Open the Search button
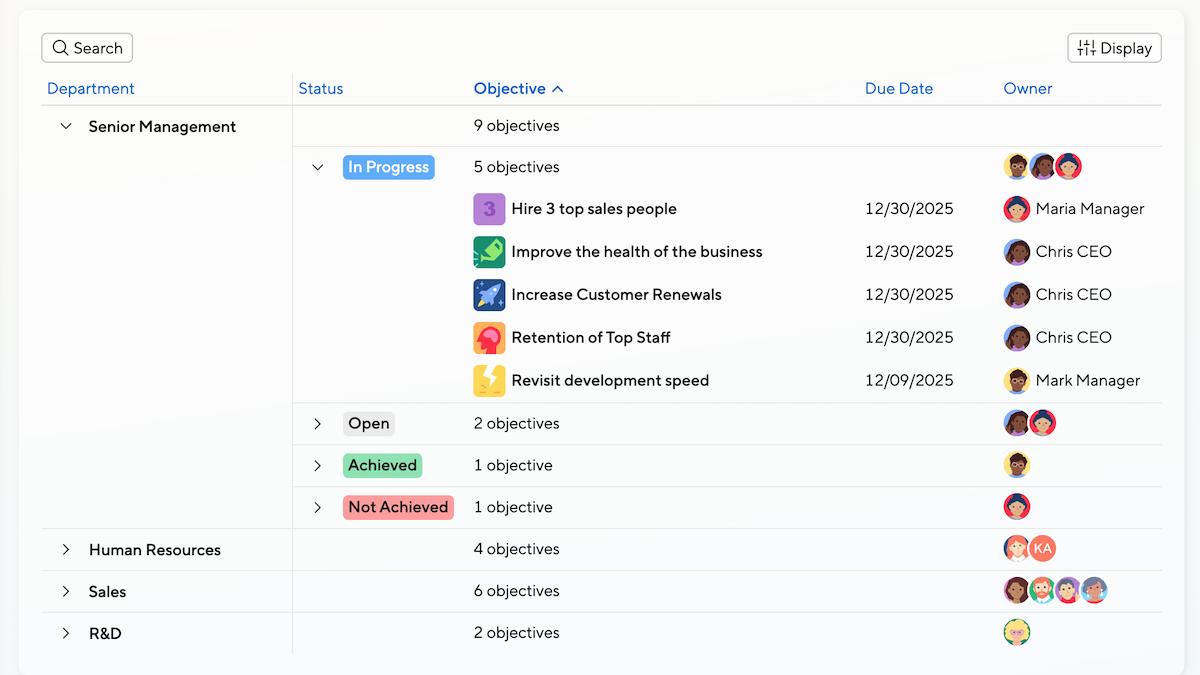This screenshot has height=675, width=1200. point(87,48)
